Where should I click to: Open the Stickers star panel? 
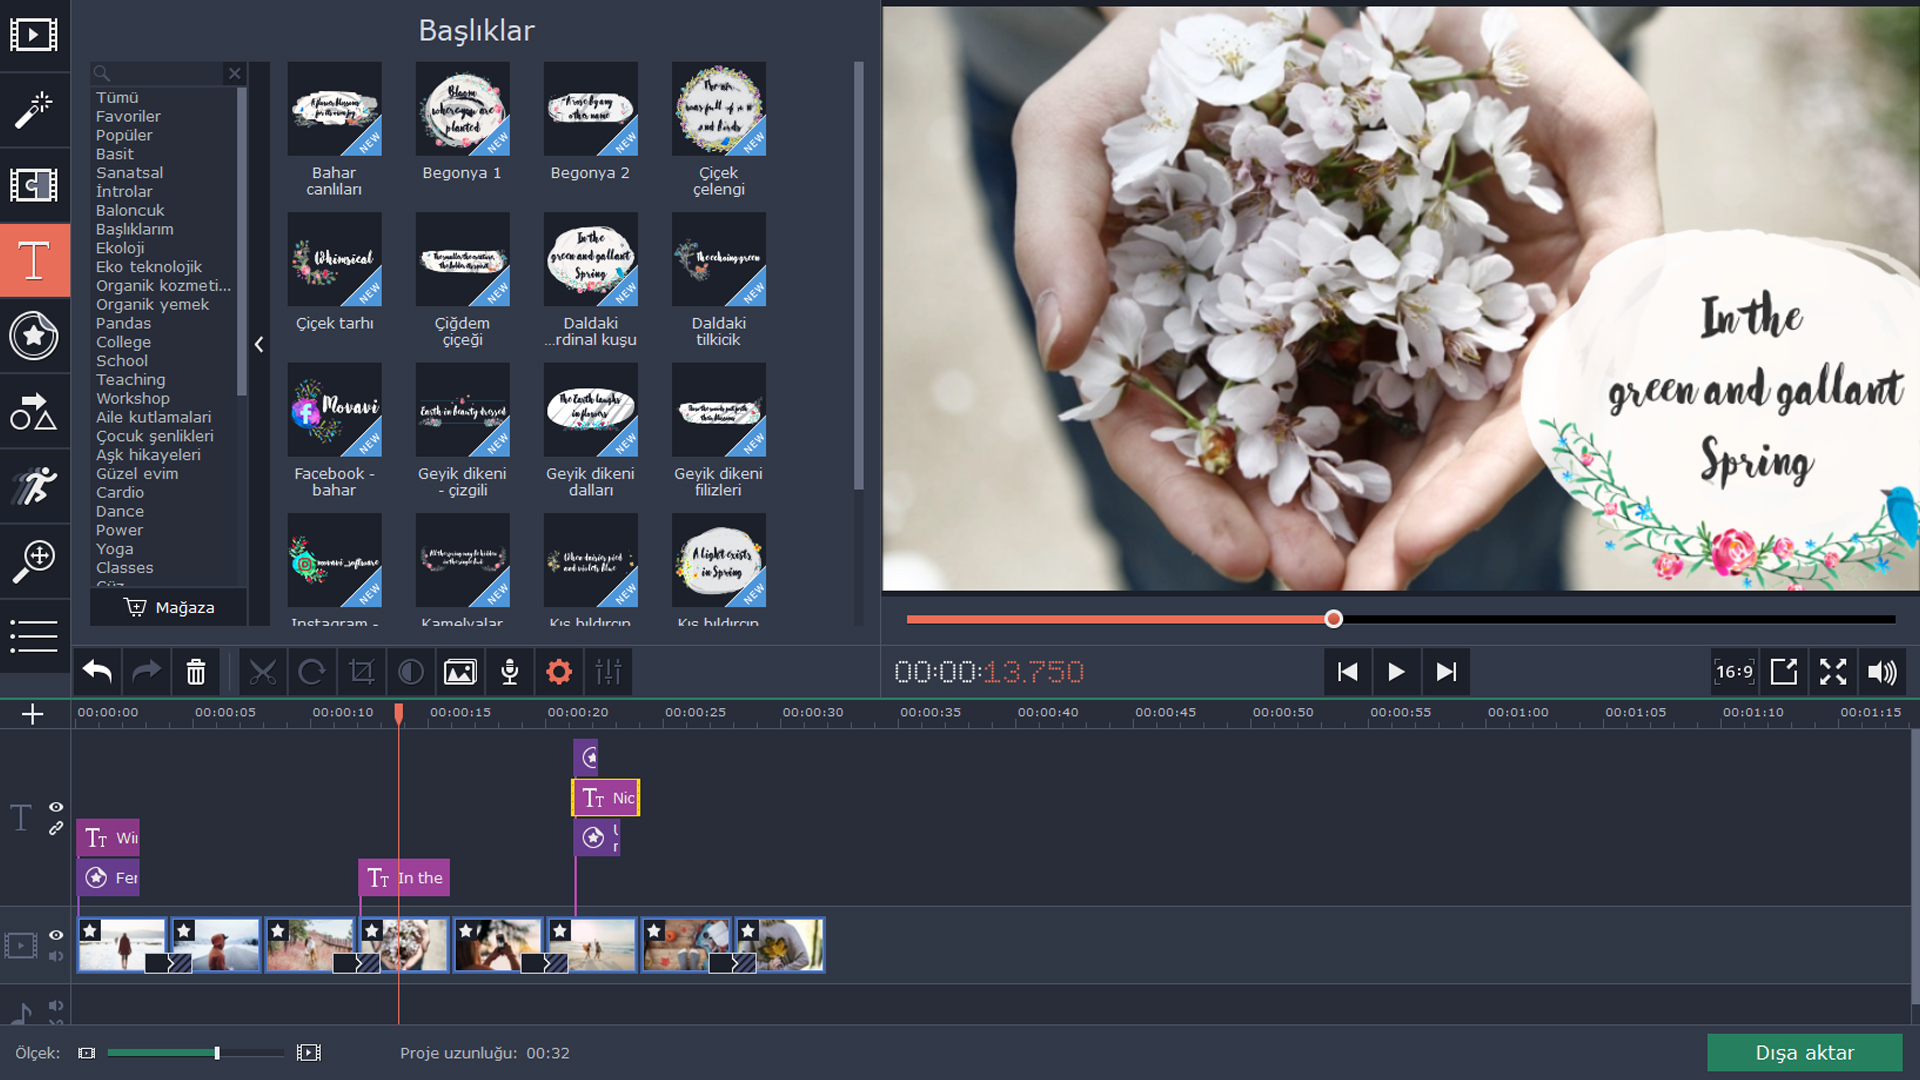pos(34,336)
